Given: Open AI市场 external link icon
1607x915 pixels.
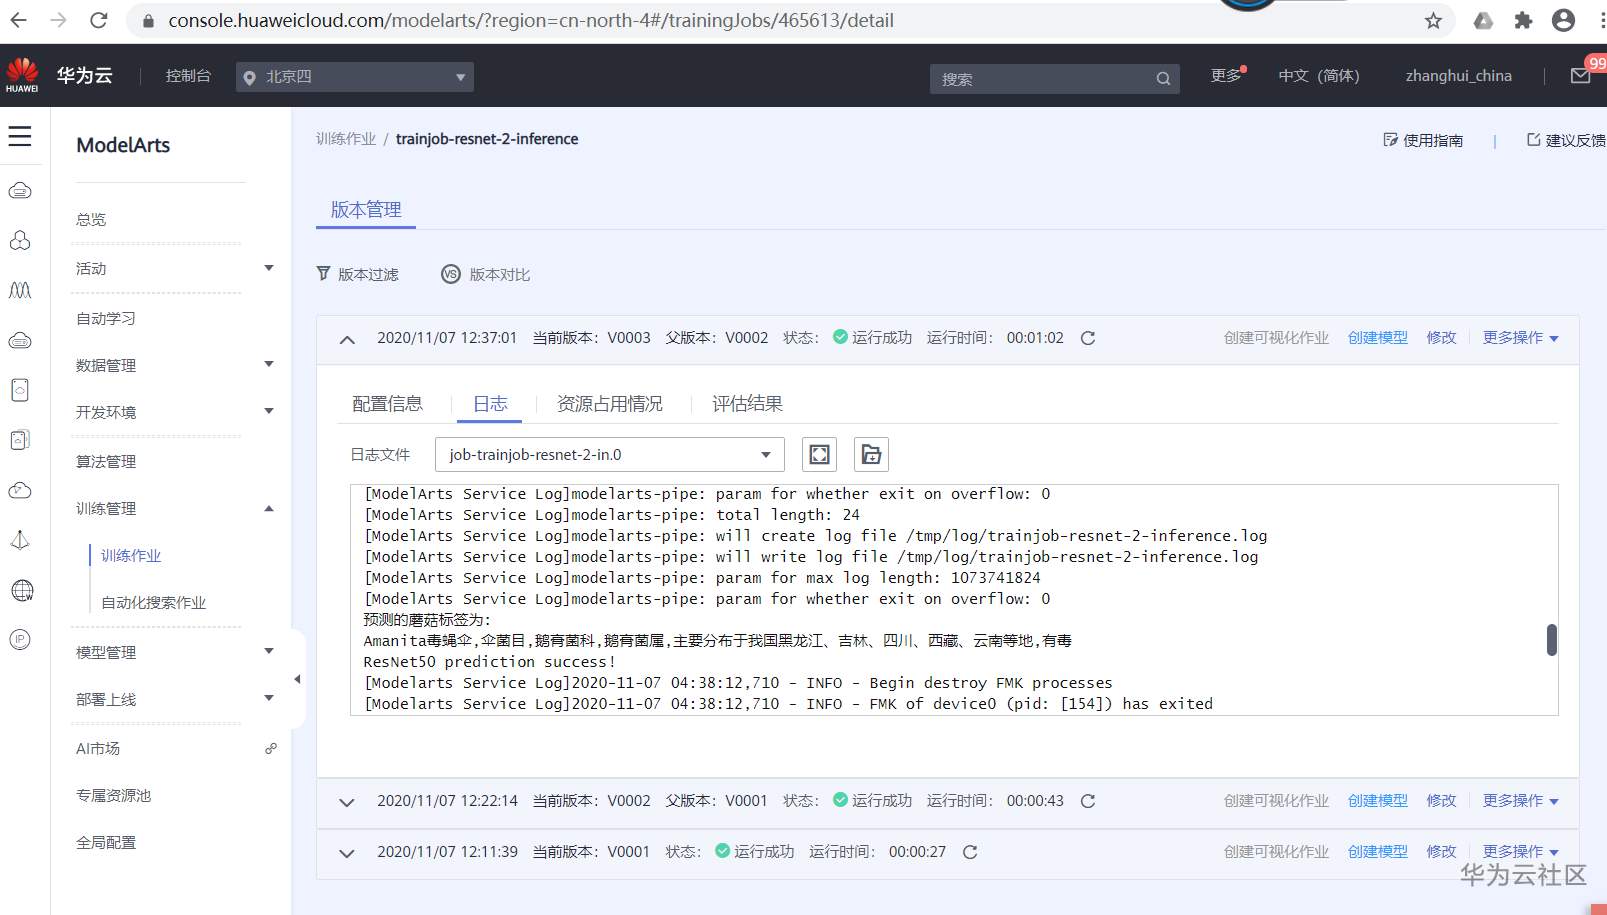Looking at the screenshot, I should tap(271, 748).
